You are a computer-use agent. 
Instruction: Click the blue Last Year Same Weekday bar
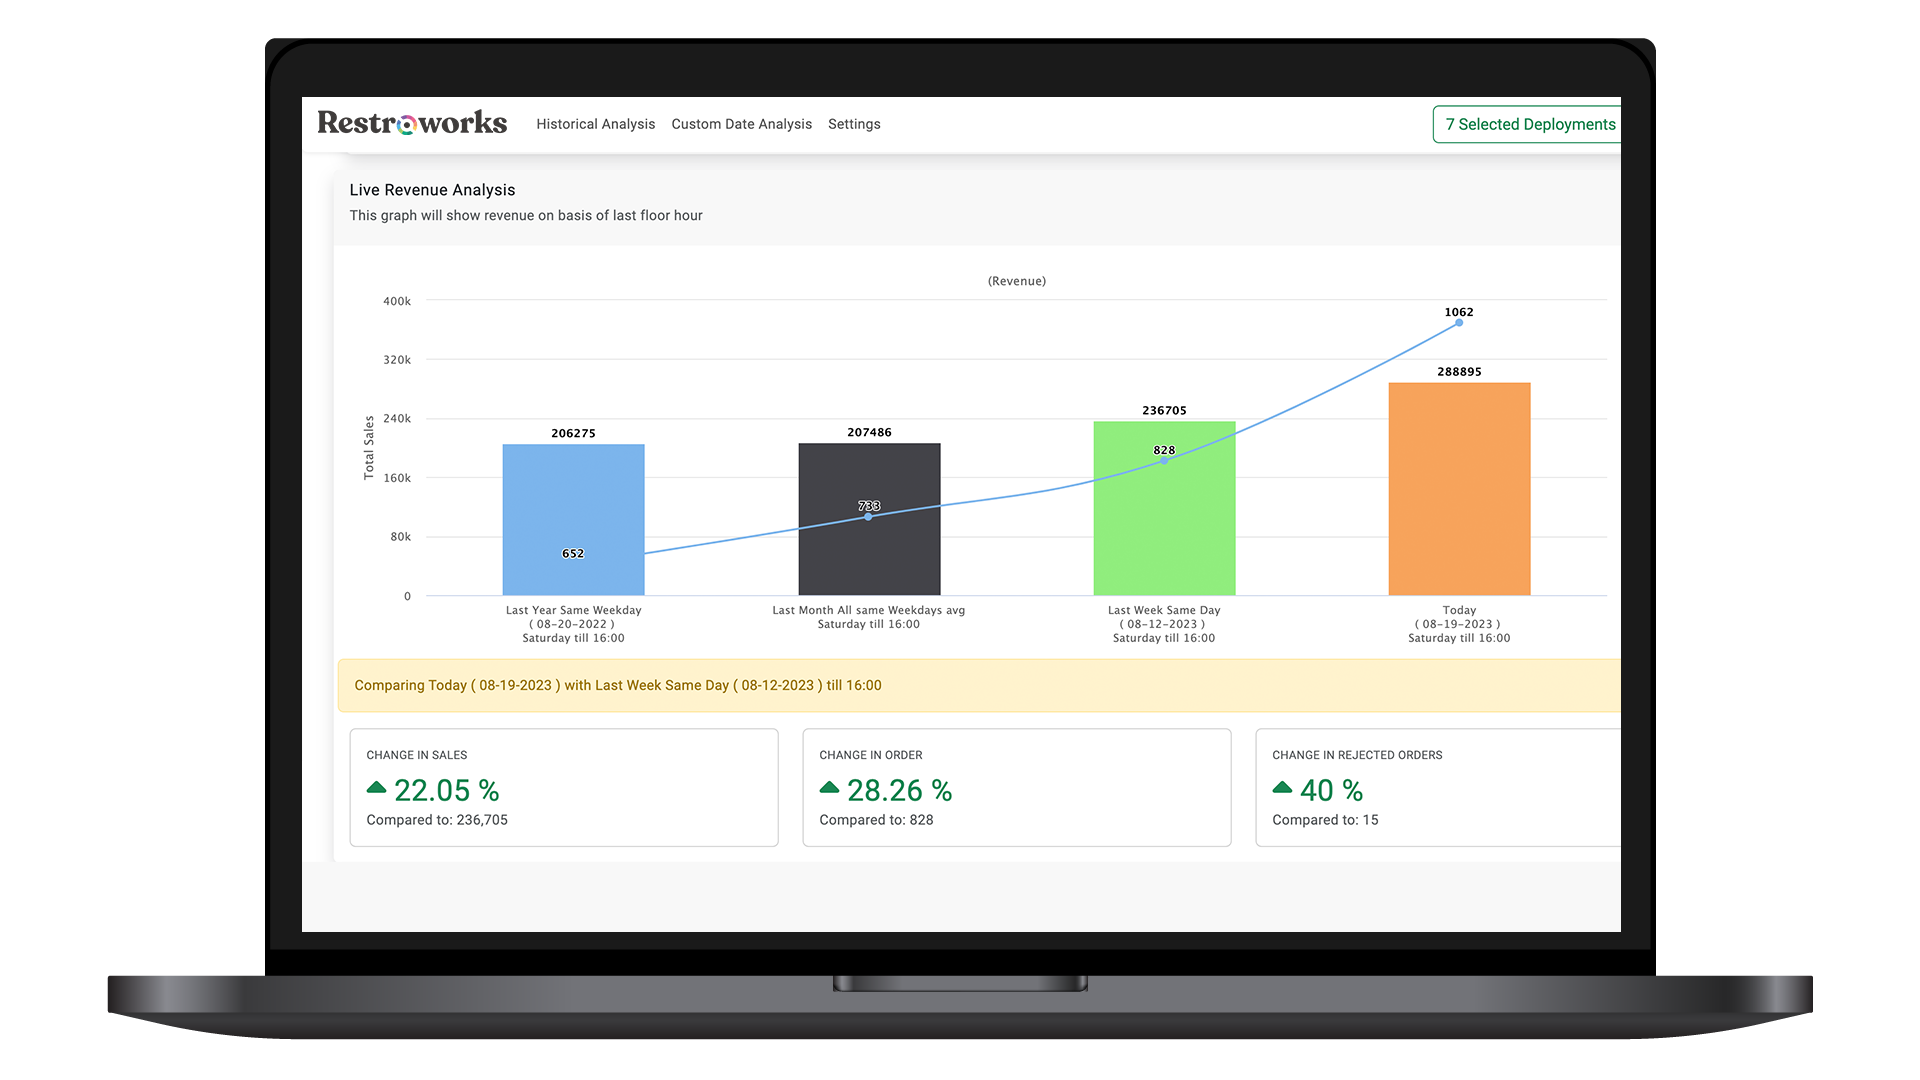[573, 520]
